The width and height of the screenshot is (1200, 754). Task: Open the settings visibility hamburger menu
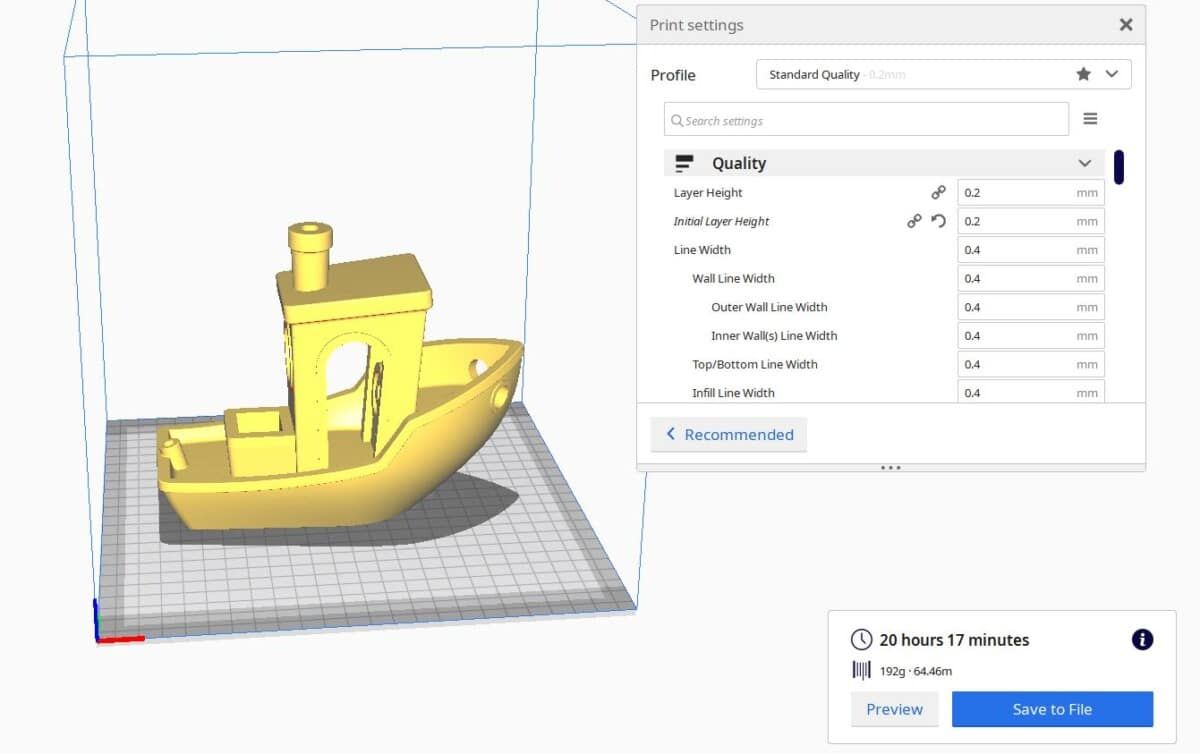tap(1090, 118)
